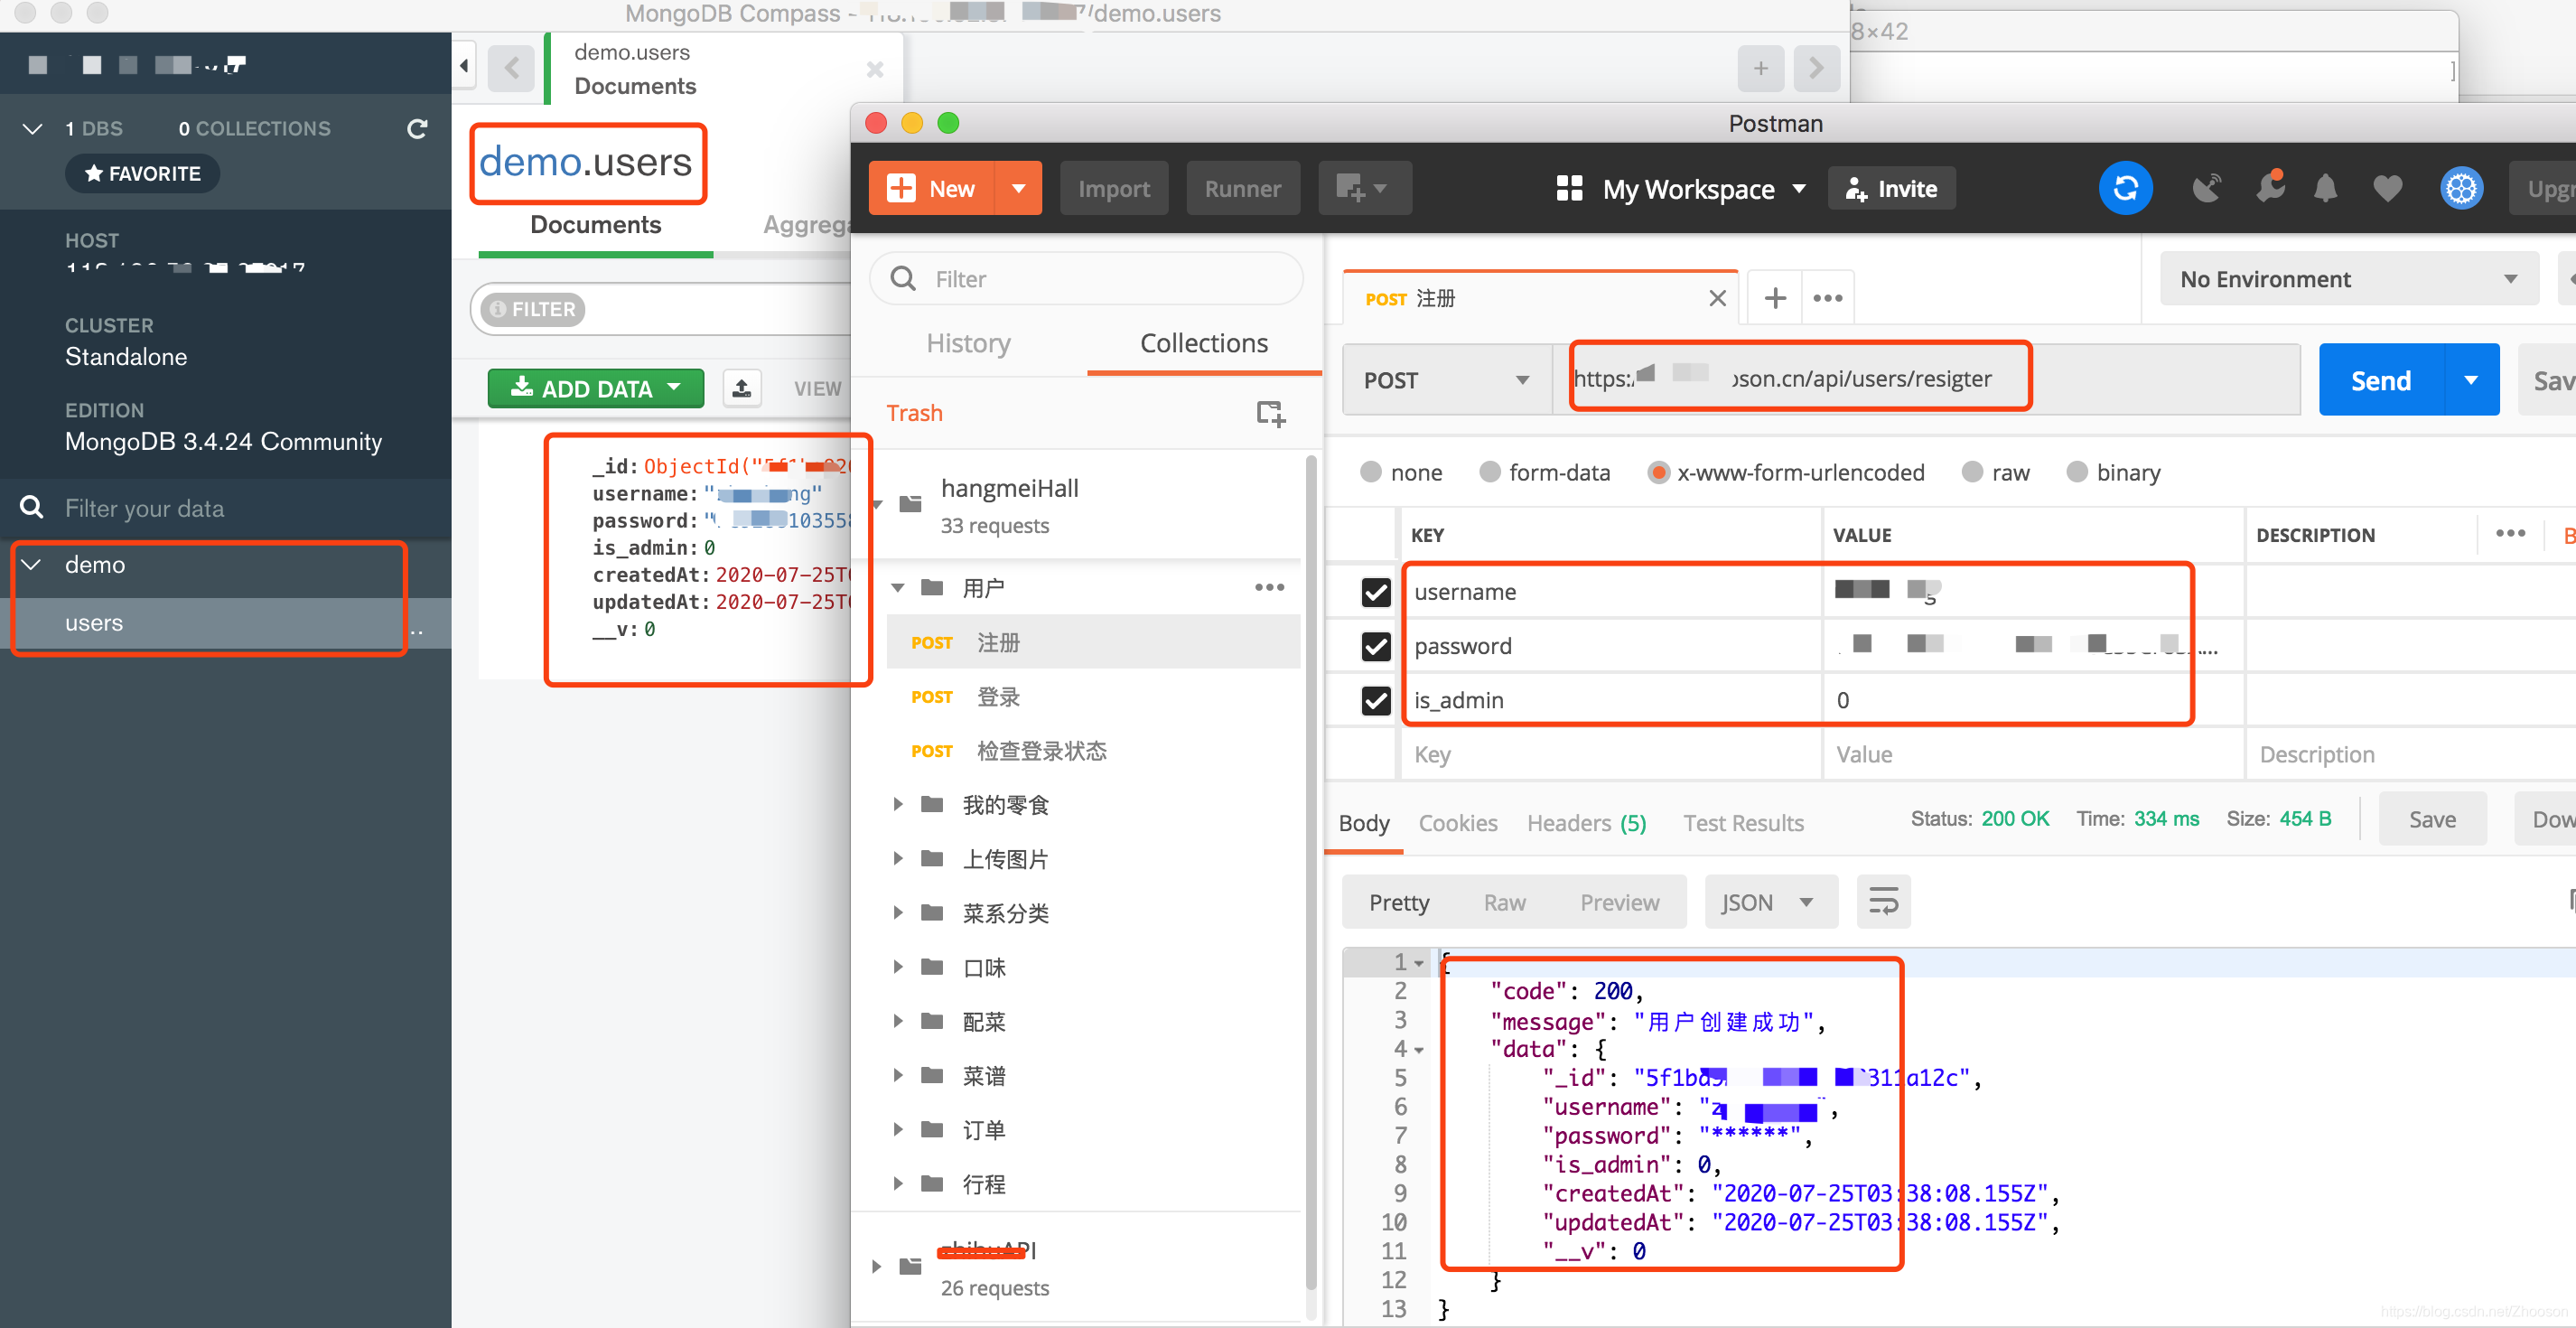Image resolution: width=2576 pixels, height=1328 pixels.
Task: Collapse the 用户 folder
Action: click(897, 587)
